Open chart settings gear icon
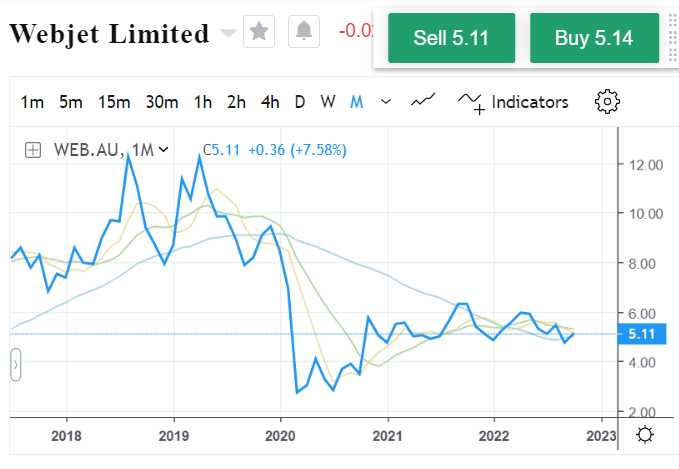The width and height of the screenshot is (679, 469). pos(607,102)
